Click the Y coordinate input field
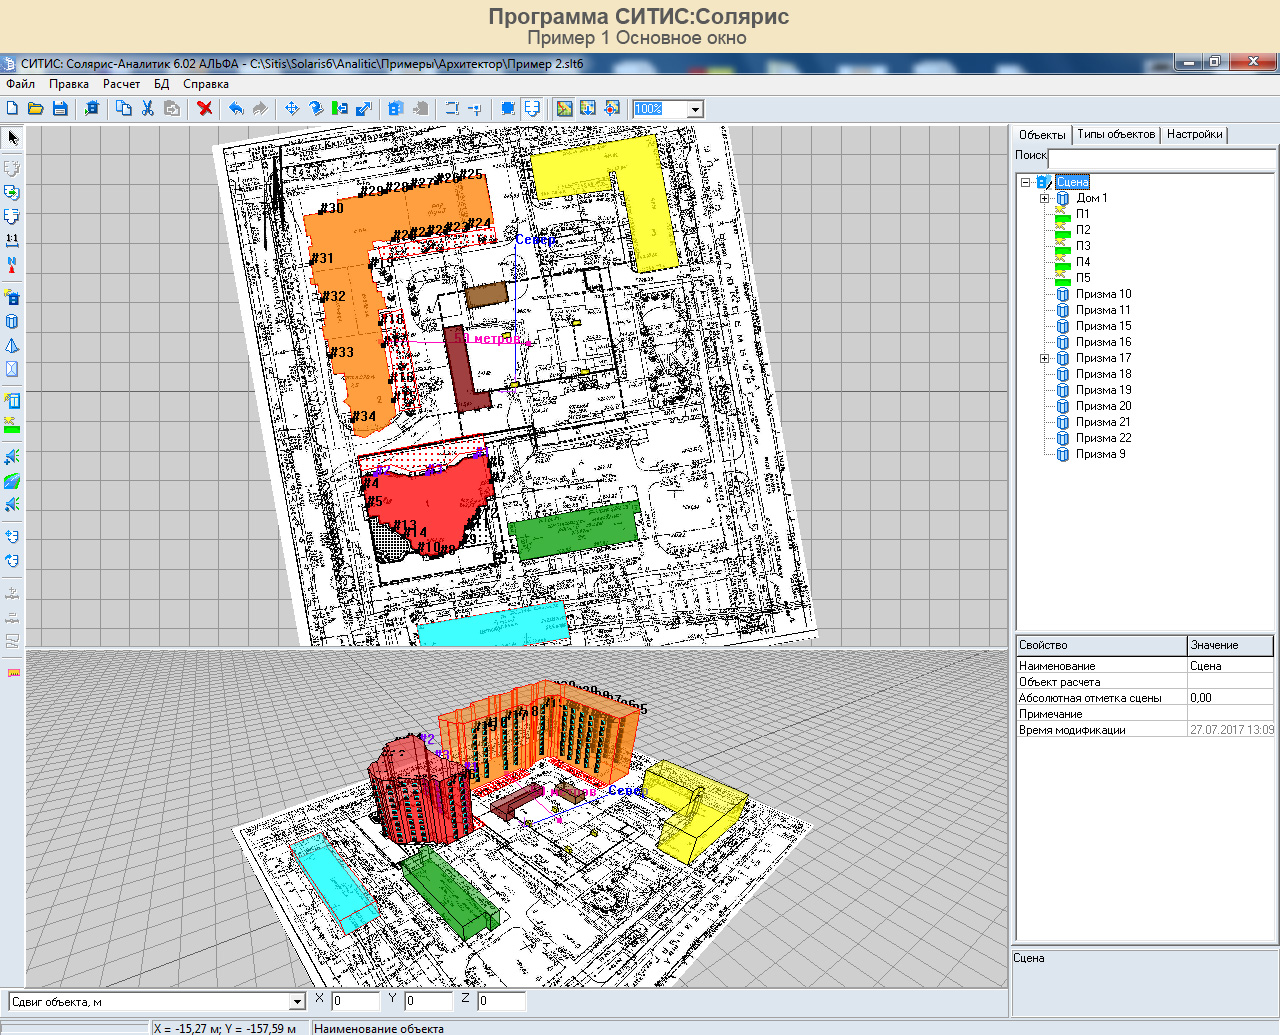This screenshot has height=1035, width=1280. (x=428, y=1001)
